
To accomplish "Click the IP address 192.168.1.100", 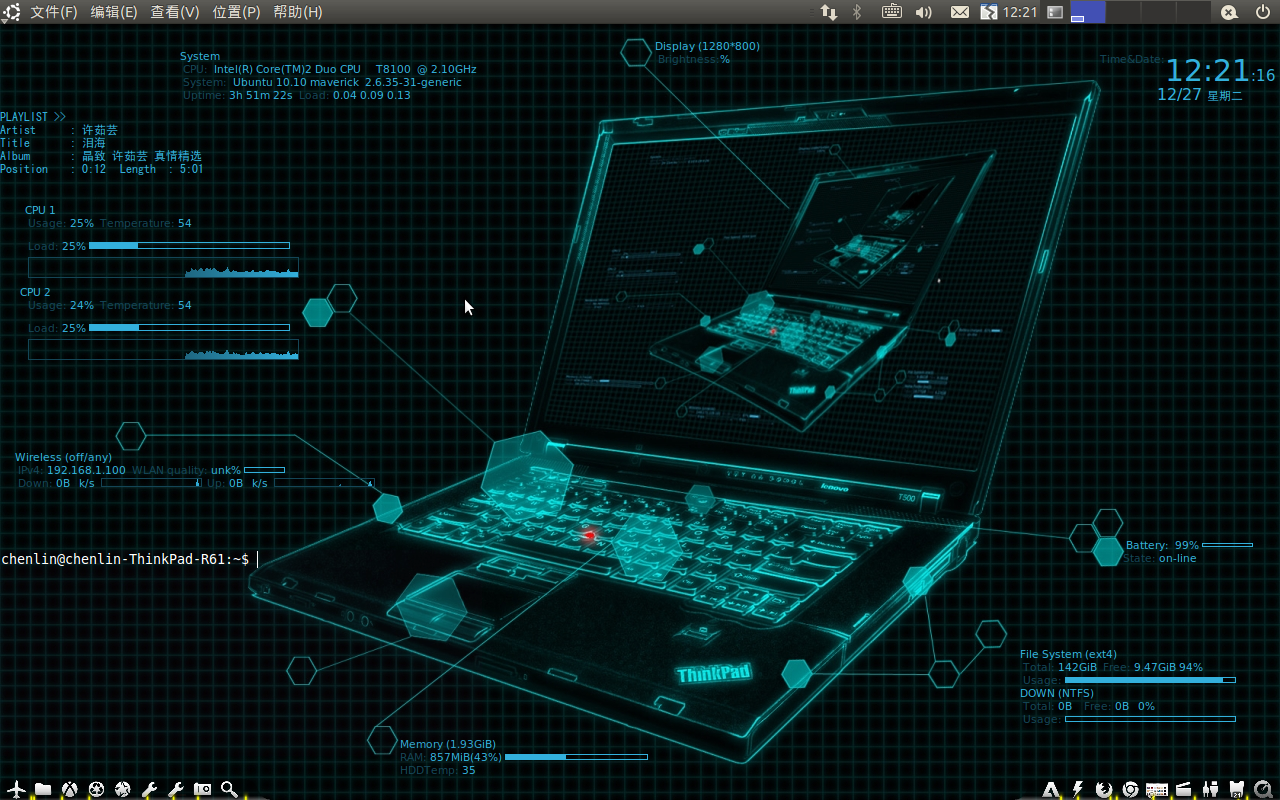I will pyautogui.click(x=86, y=470).
